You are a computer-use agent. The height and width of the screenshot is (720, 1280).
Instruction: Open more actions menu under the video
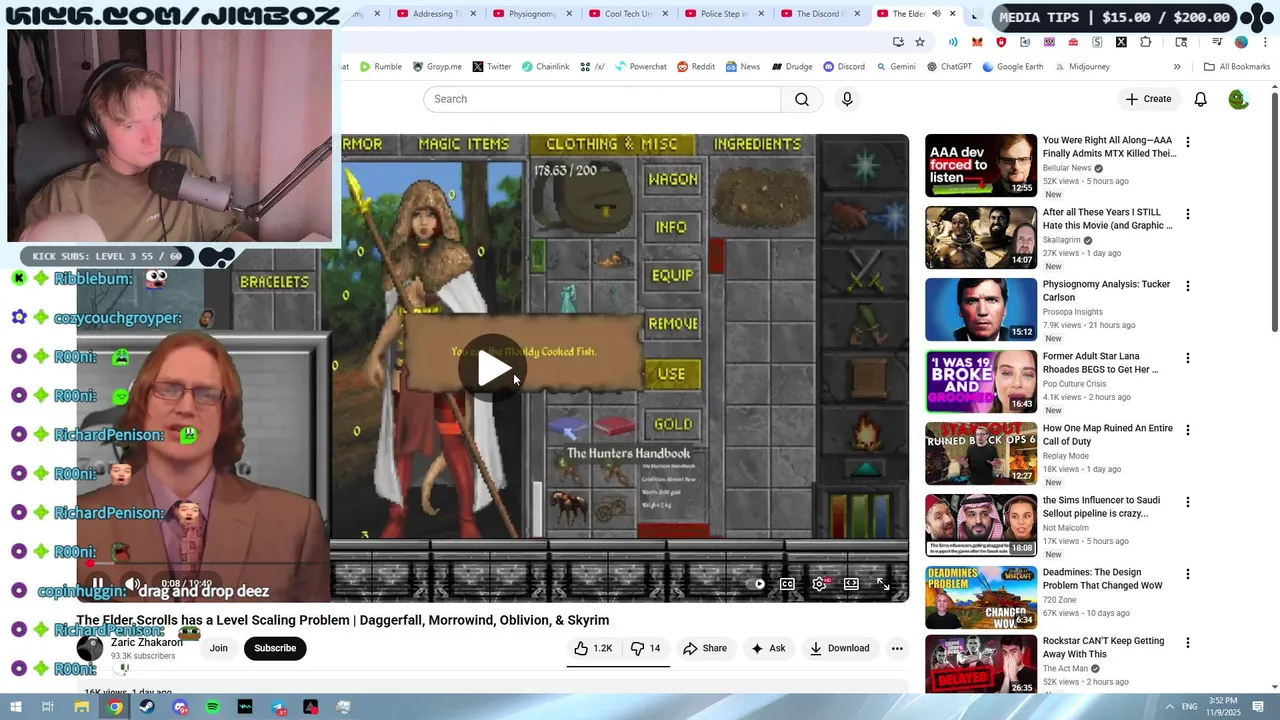pyautogui.click(x=897, y=648)
